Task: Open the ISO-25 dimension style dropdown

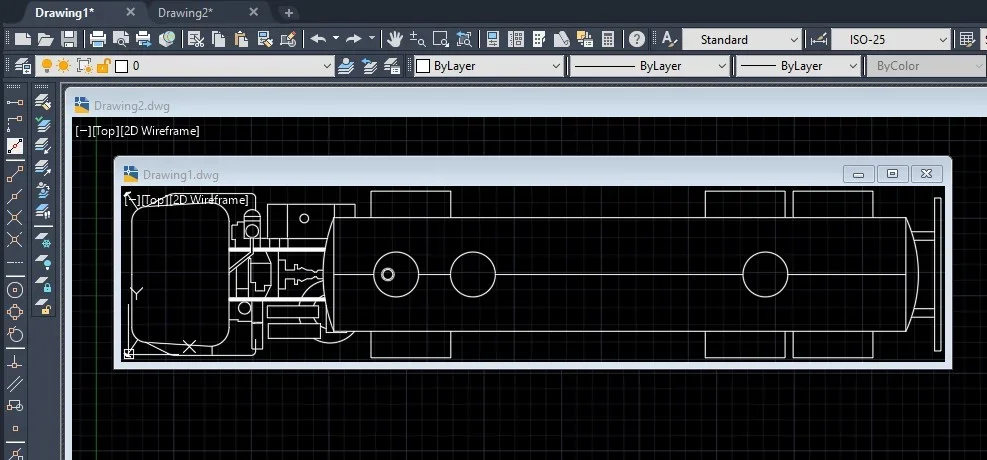Action: pyautogui.click(x=891, y=40)
